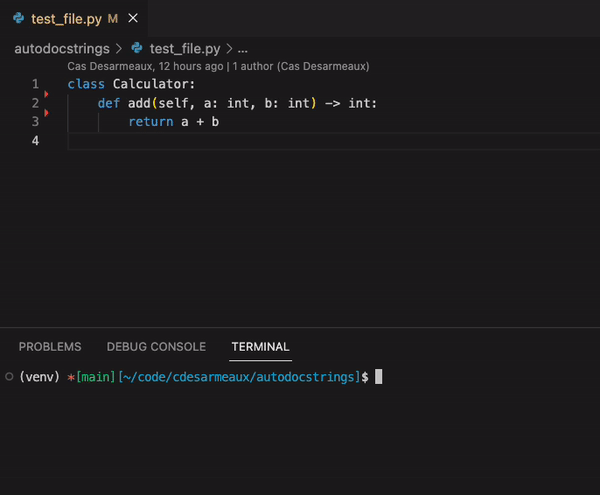
Task: Click the Python icon in test_file.py tab
Action: pos(18,18)
